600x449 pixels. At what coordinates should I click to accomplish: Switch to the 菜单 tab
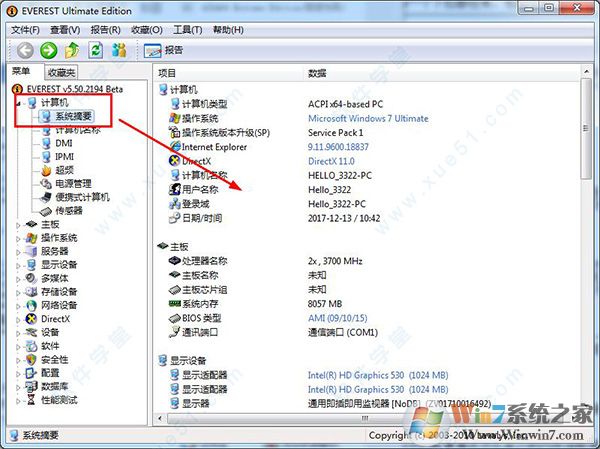click(x=21, y=71)
